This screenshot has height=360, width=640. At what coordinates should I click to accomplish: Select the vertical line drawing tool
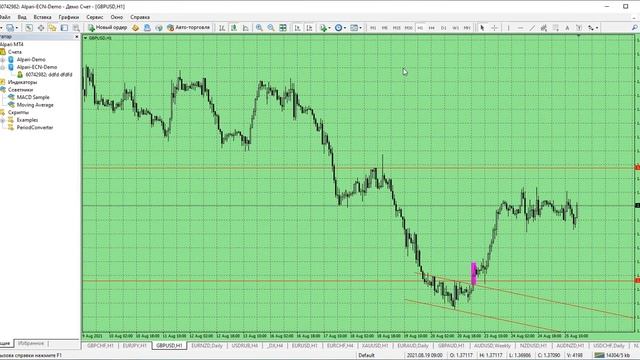point(508,28)
